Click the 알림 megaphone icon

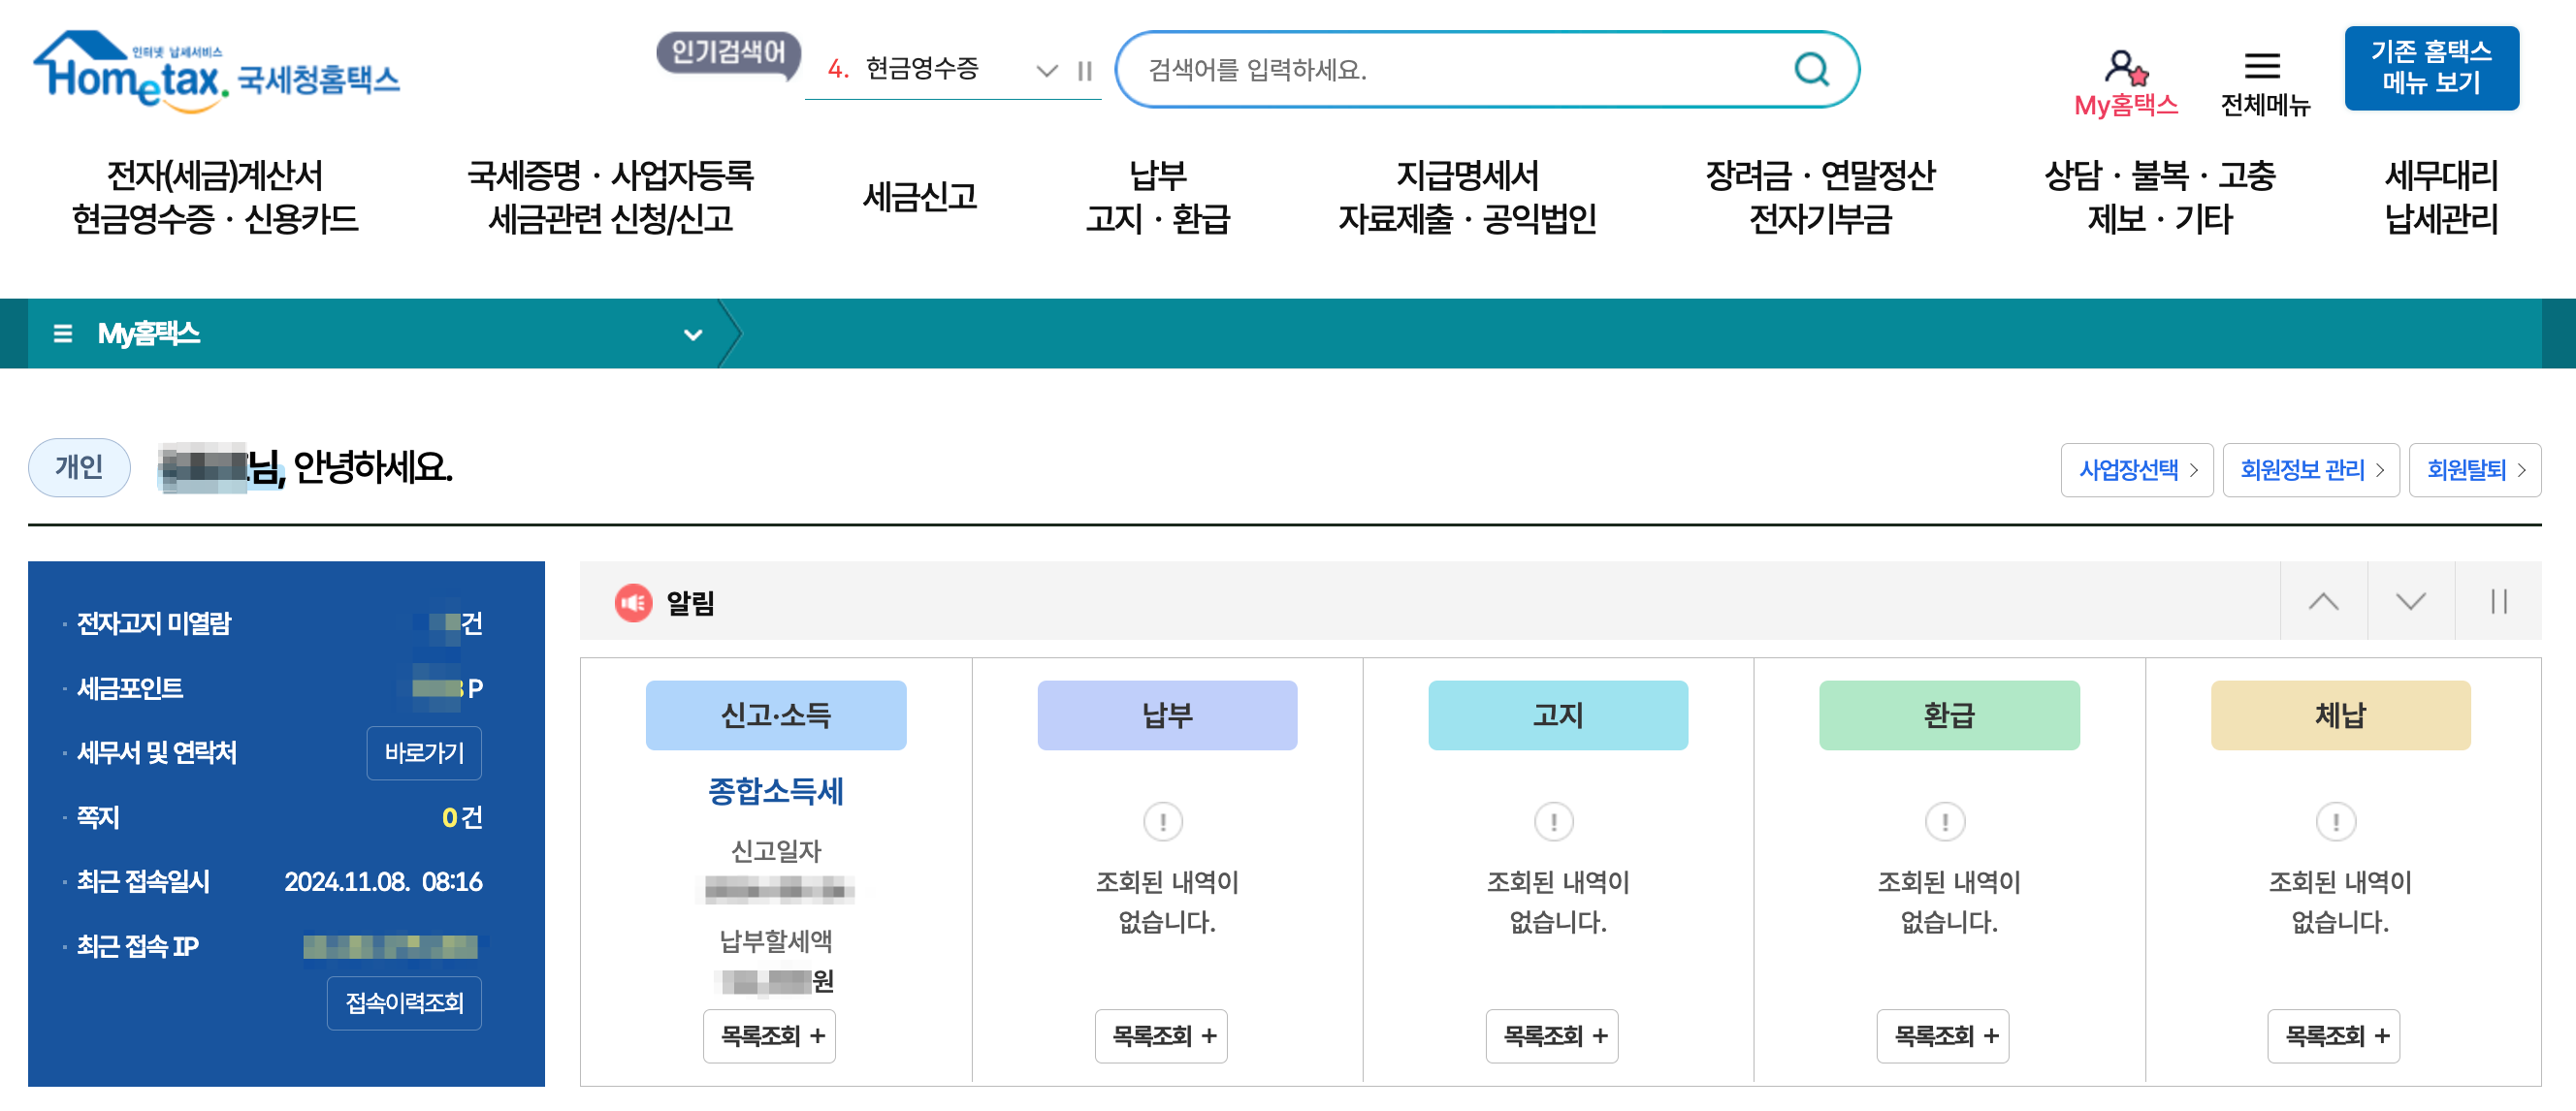633,602
